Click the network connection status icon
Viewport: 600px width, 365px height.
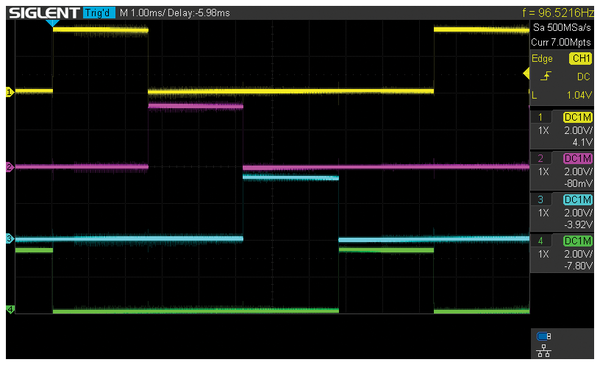coord(544,350)
